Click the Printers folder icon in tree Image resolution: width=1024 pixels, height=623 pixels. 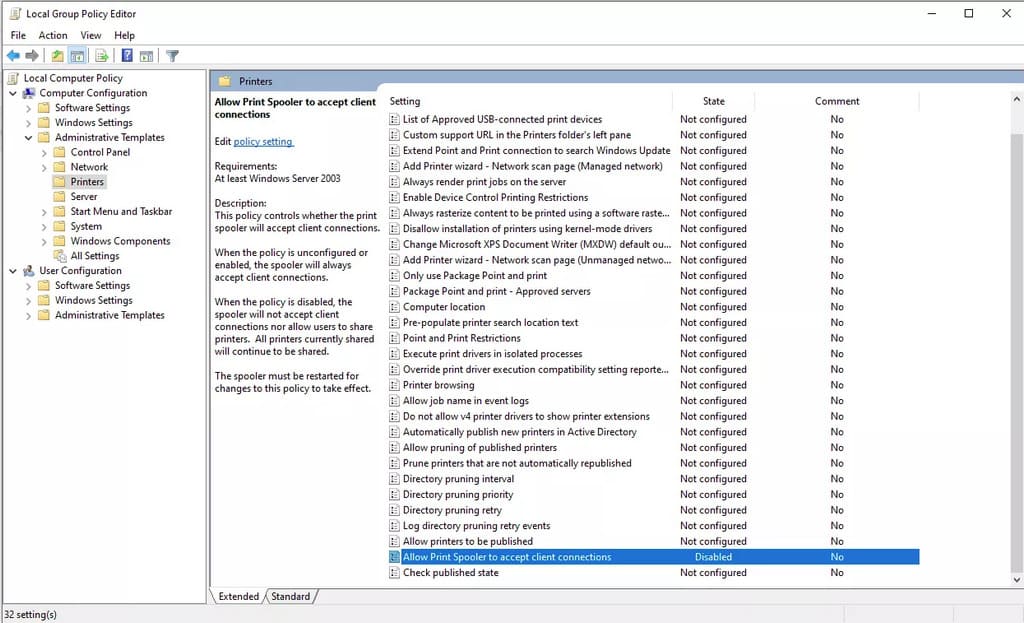pos(59,182)
